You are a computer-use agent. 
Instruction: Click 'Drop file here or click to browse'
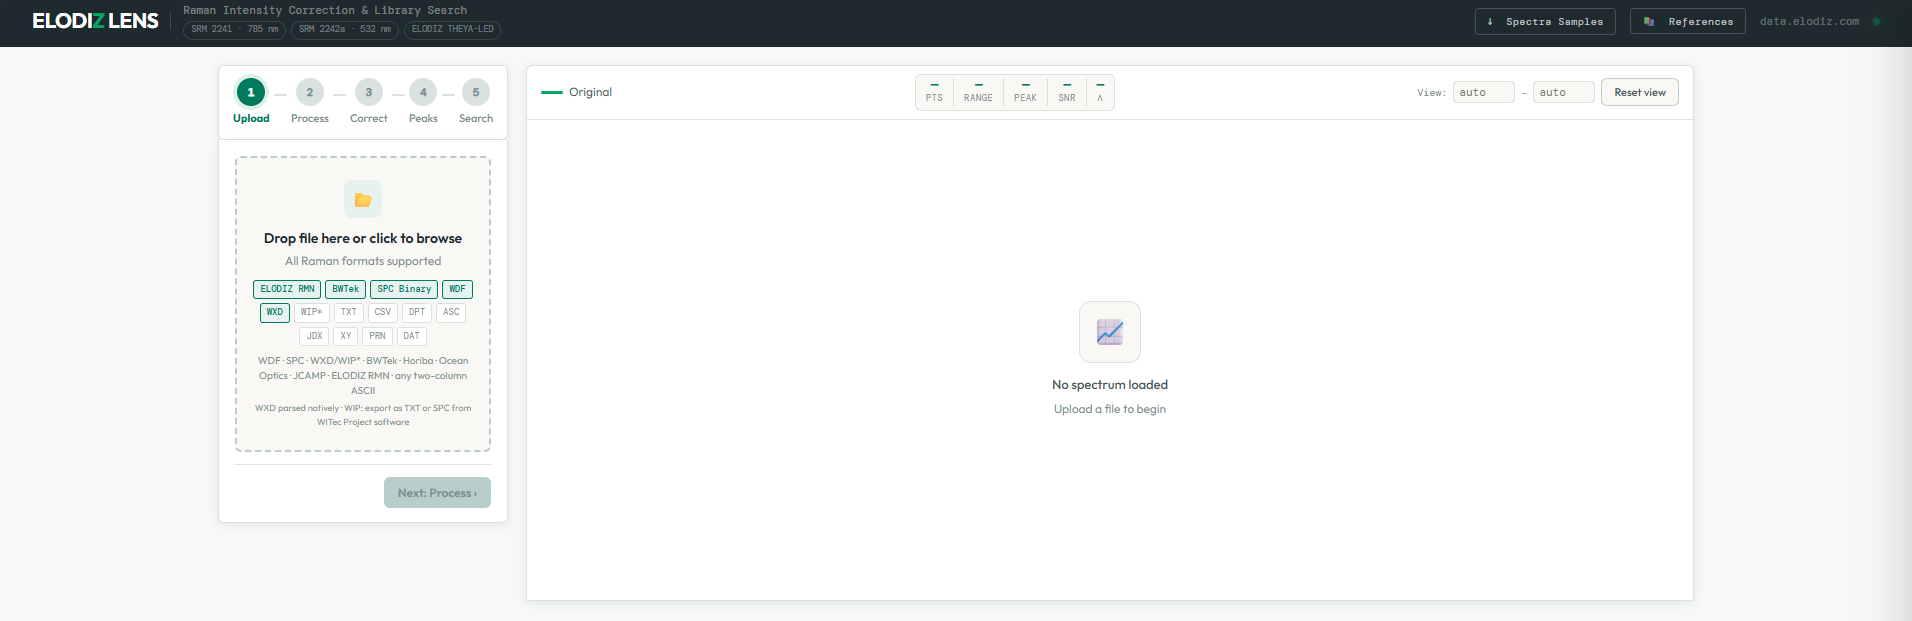(x=363, y=238)
